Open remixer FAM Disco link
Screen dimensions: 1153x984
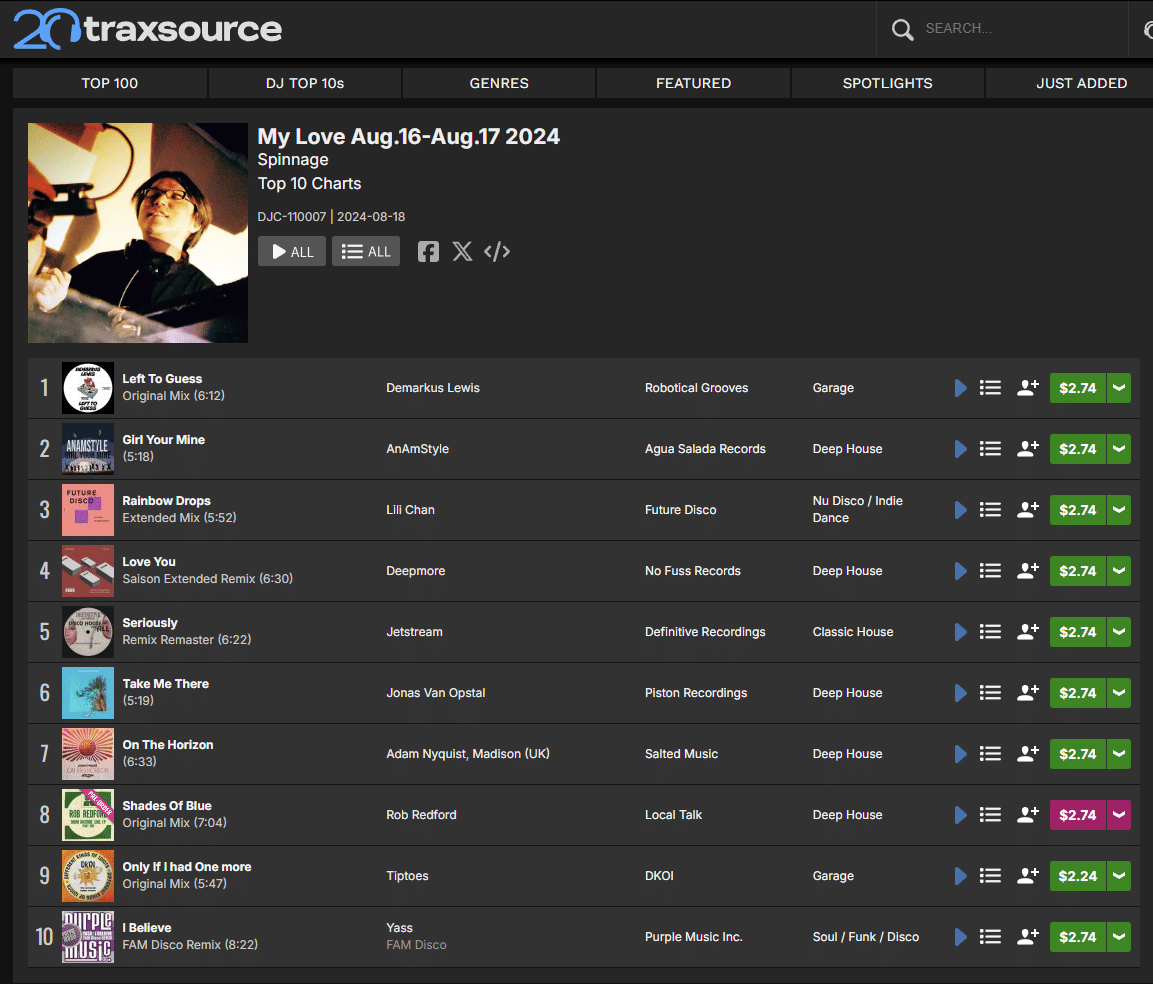pos(416,945)
